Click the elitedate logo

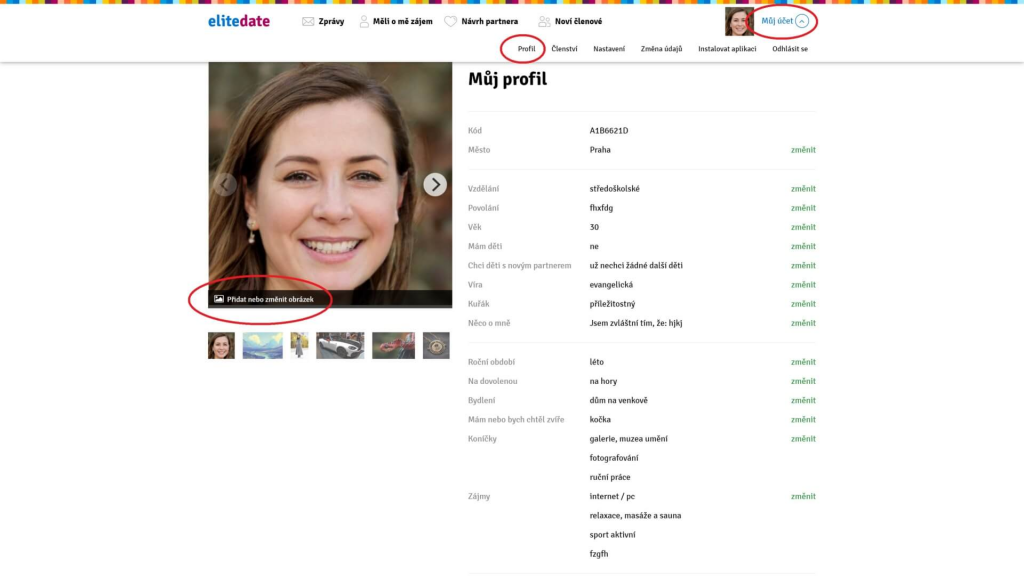tap(238, 21)
